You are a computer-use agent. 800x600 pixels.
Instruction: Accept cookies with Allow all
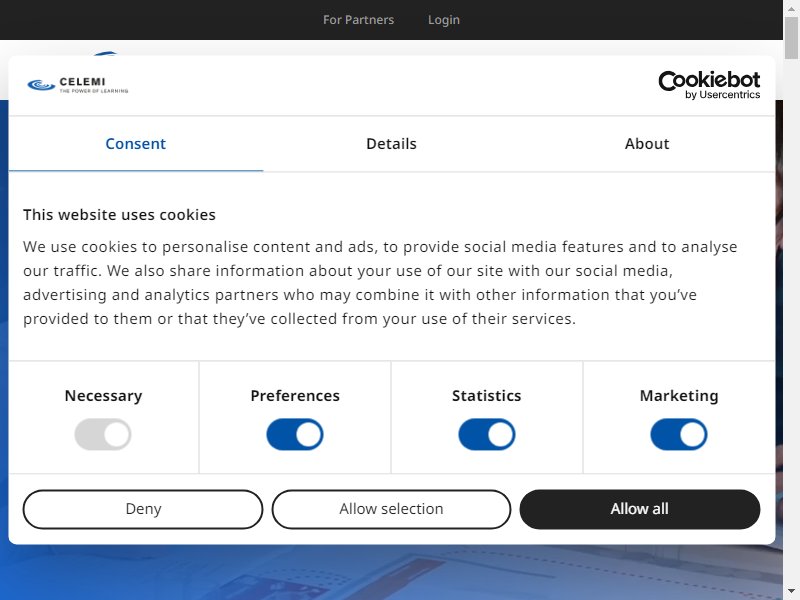tap(640, 509)
